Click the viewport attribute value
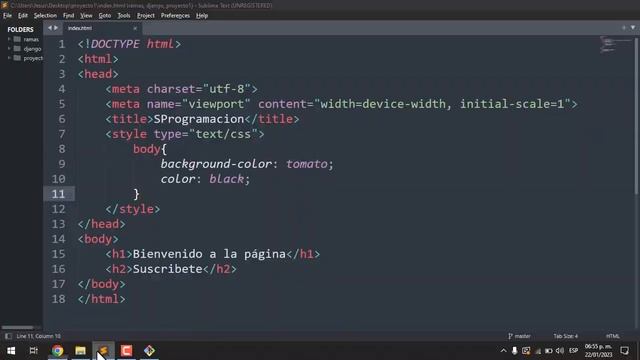Viewport: 640px width, 360px height. point(216,104)
